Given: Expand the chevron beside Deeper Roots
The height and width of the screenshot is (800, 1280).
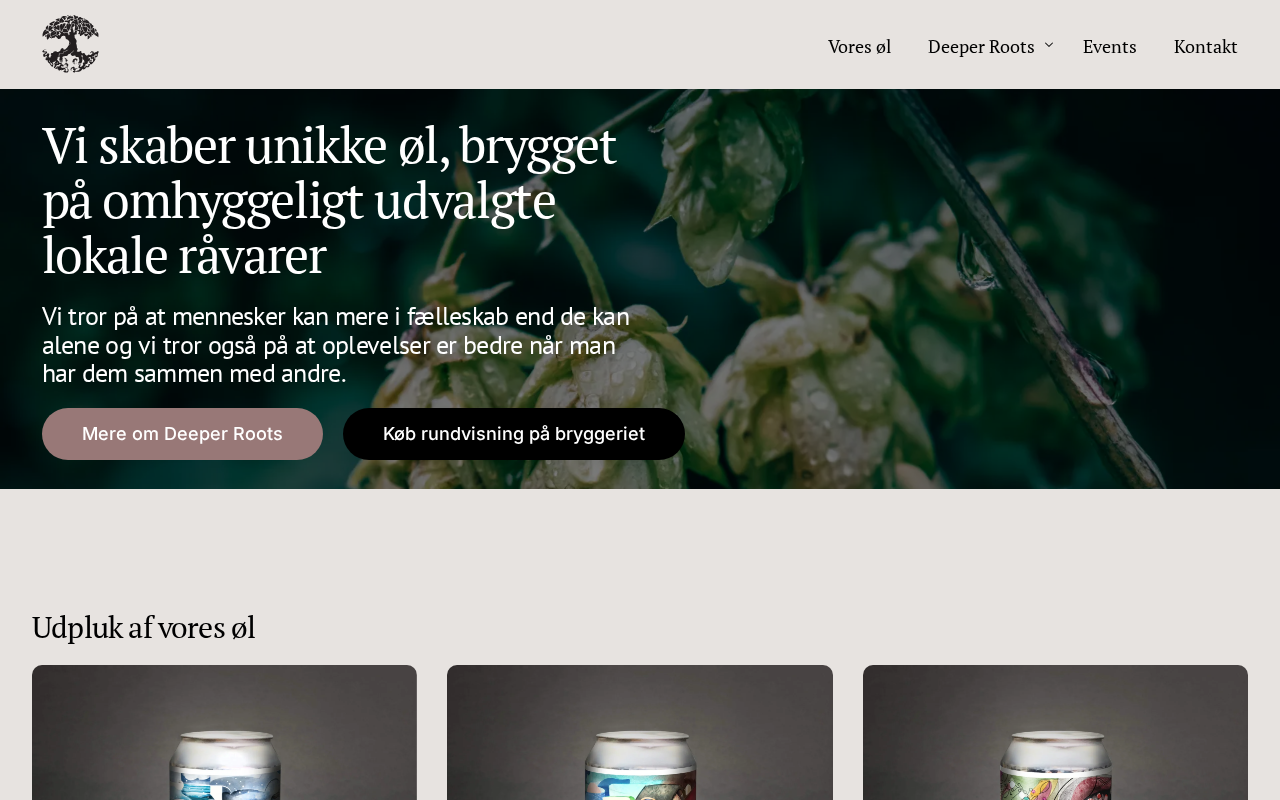Looking at the screenshot, I should click(x=1049, y=45).
